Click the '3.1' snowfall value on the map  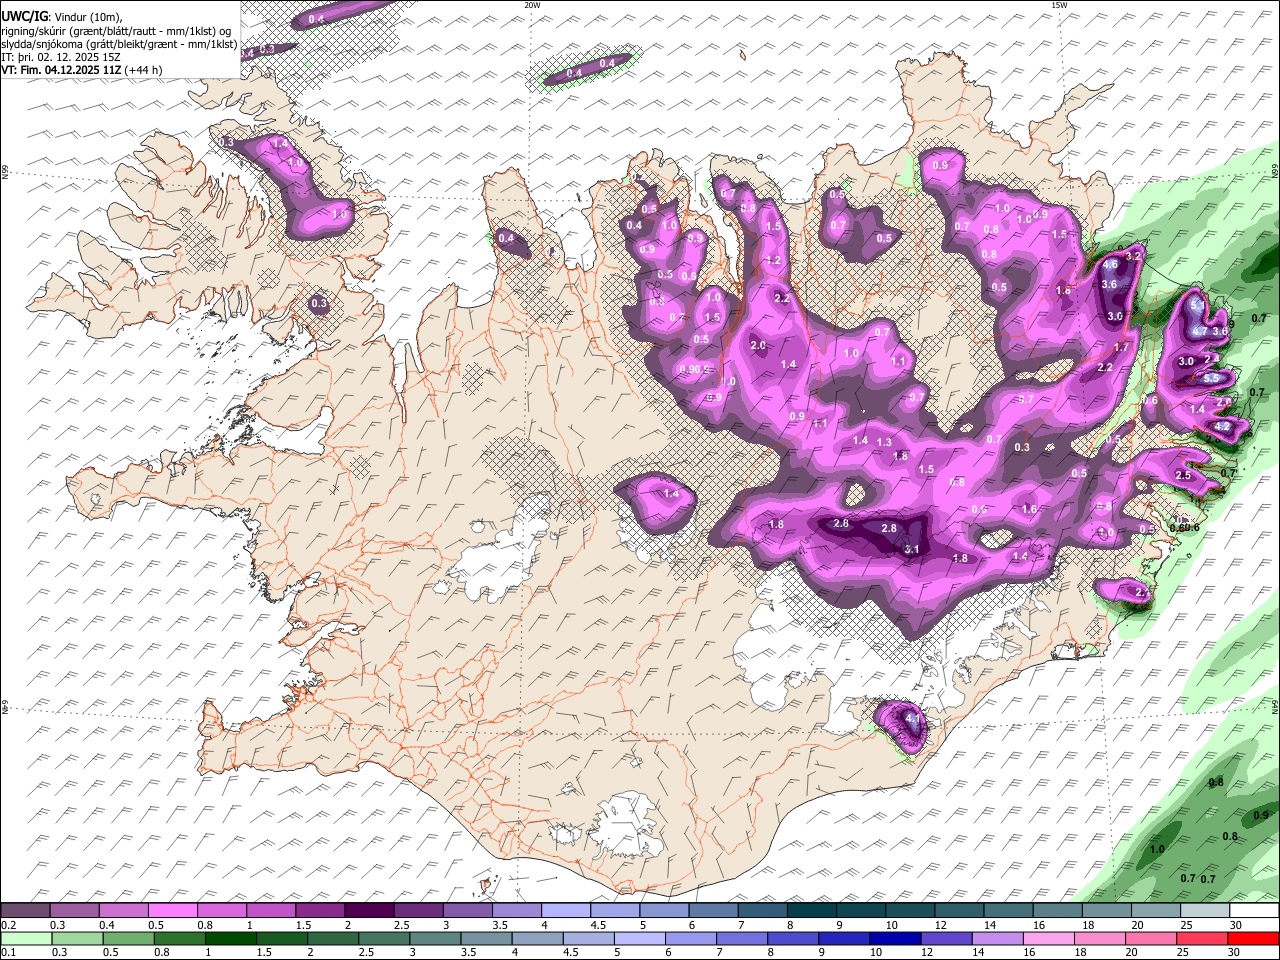coord(911,549)
